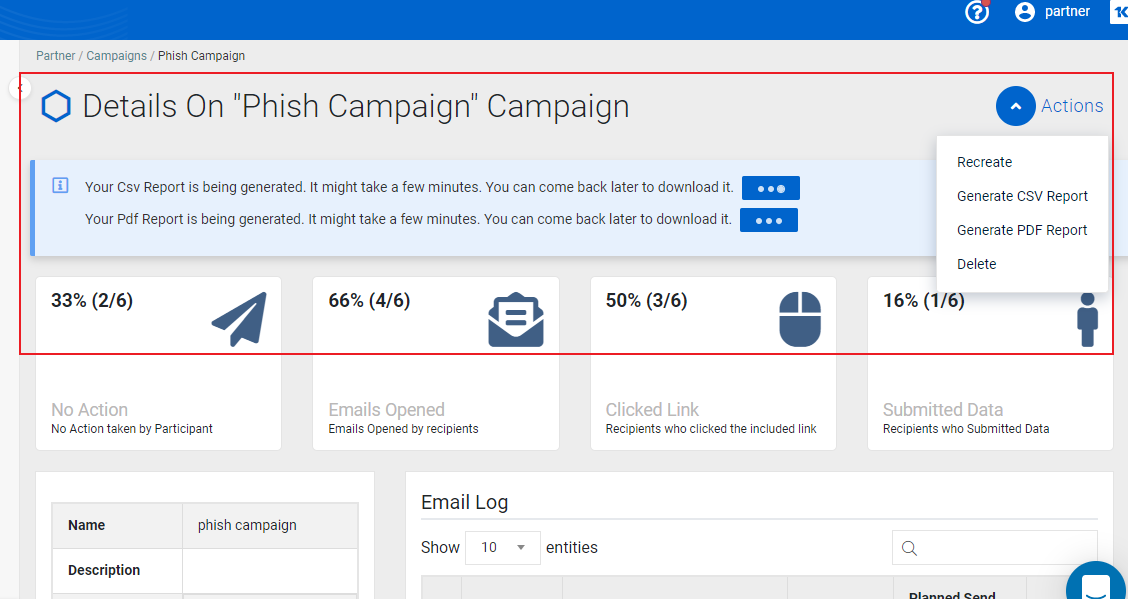Viewport: 1128px width, 599px height.
Task: Click the CSV report loading button
Action: click(770, 188)
